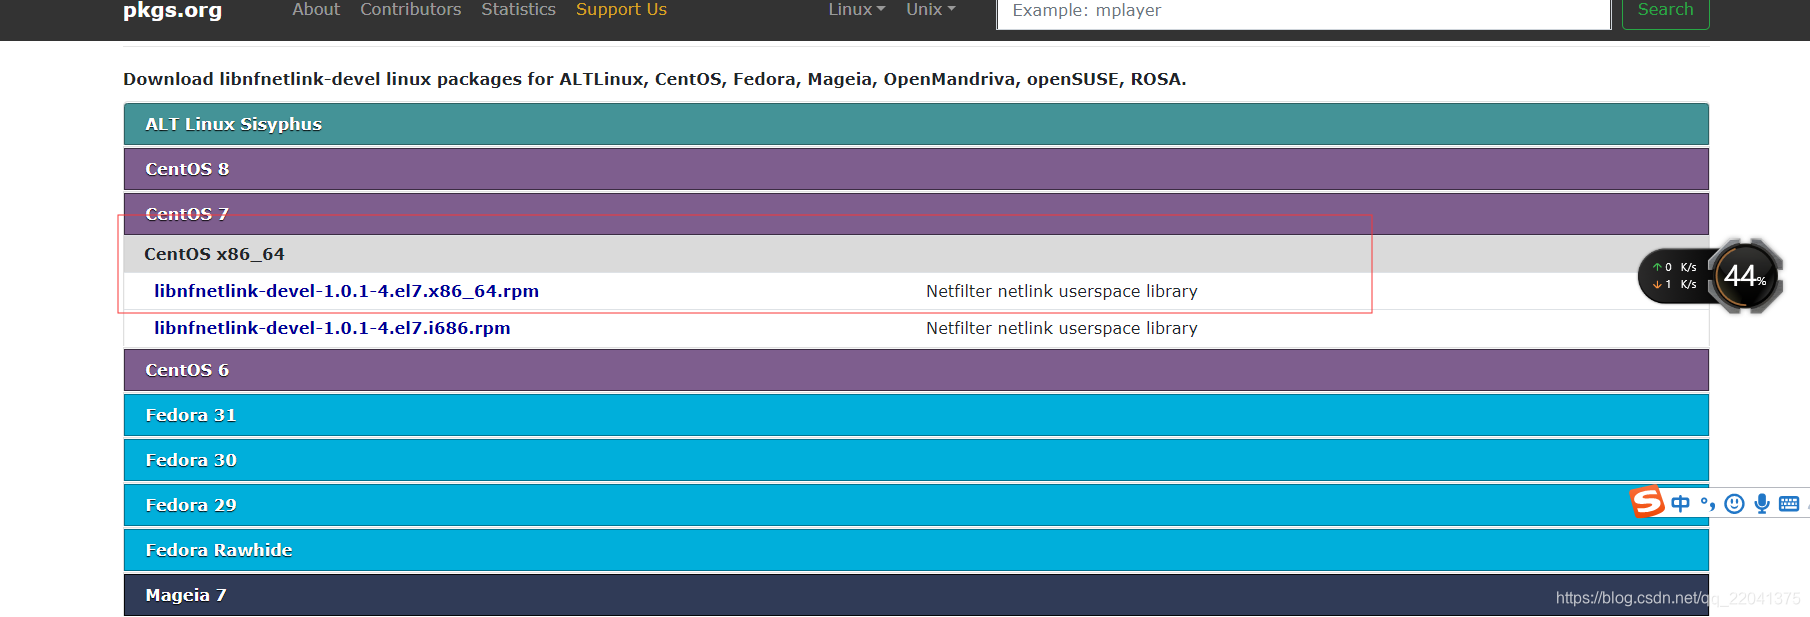
Task: Expand the CentOS 8 section
Action: [x=916, y=169]
